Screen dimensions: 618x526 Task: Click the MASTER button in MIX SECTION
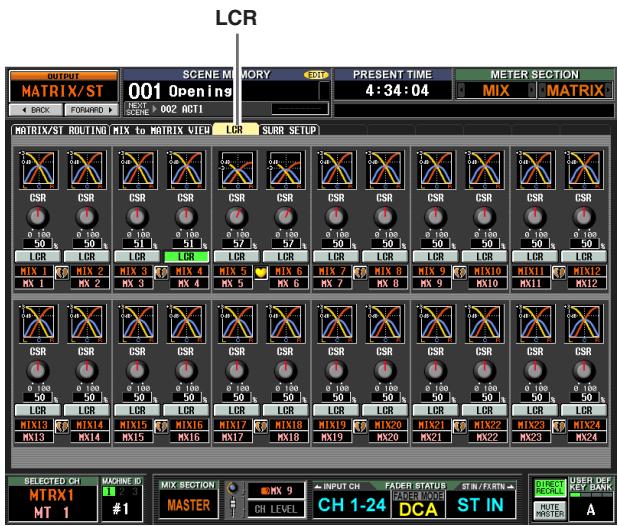(189, 505)
